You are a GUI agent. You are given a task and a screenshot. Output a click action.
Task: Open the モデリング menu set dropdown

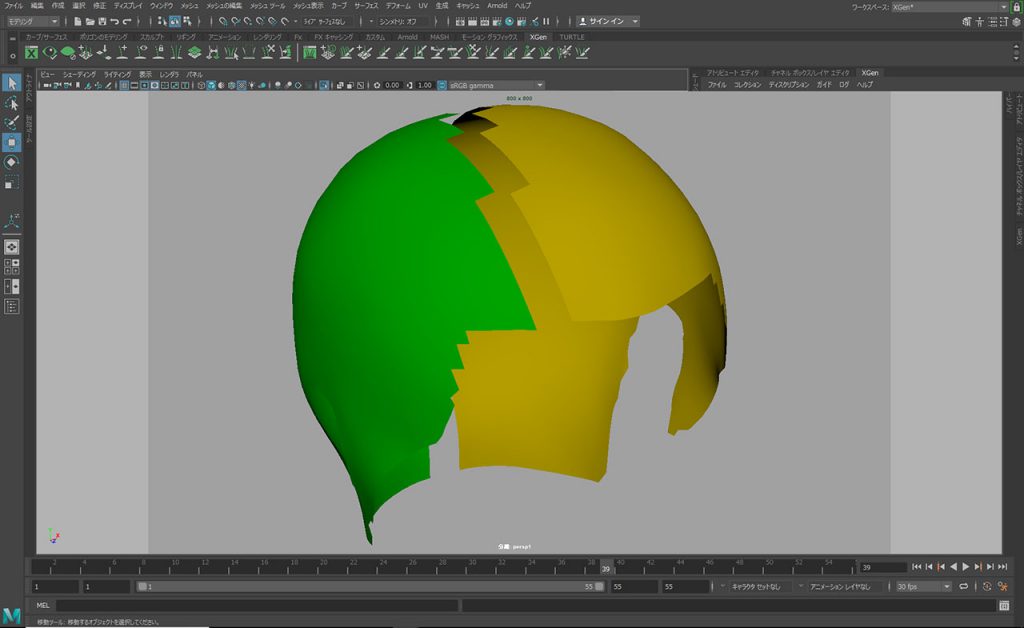tap(33, 21)
